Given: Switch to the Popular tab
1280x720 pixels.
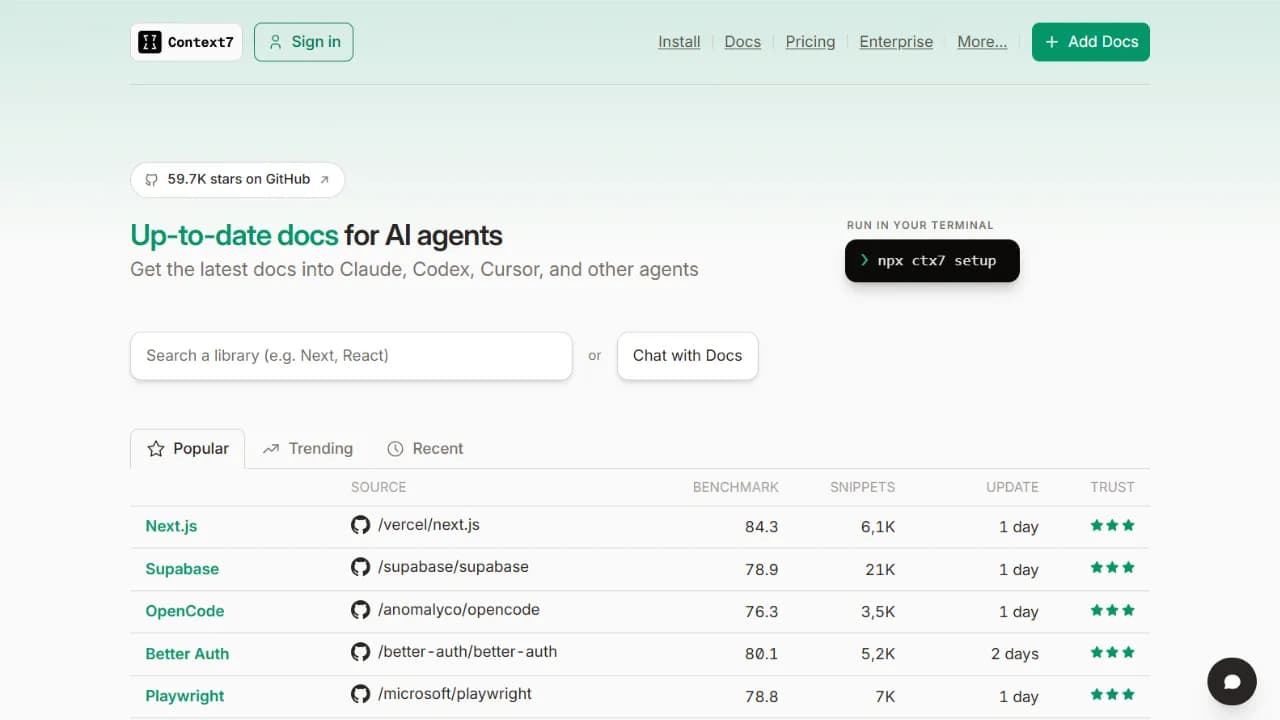Looking at the screenshot, I should pyautogui.click(x=187, y=449).
